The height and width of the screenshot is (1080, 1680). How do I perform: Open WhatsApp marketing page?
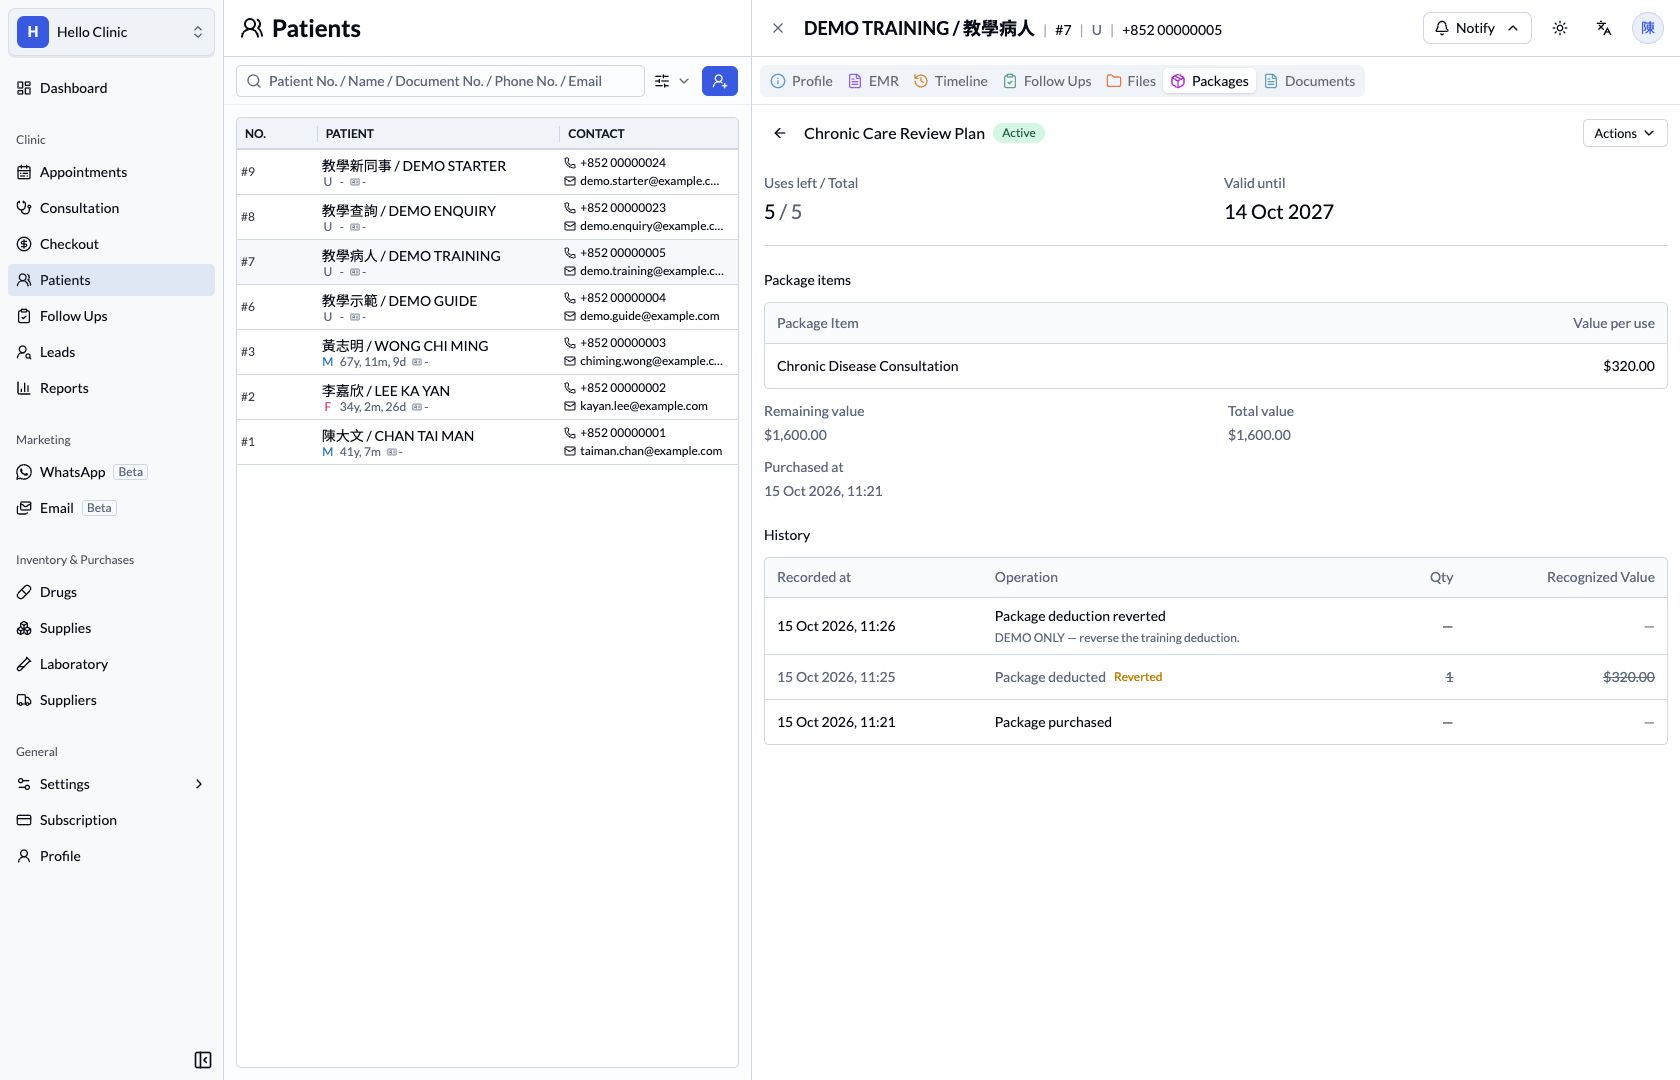click(x=111, y=472)
